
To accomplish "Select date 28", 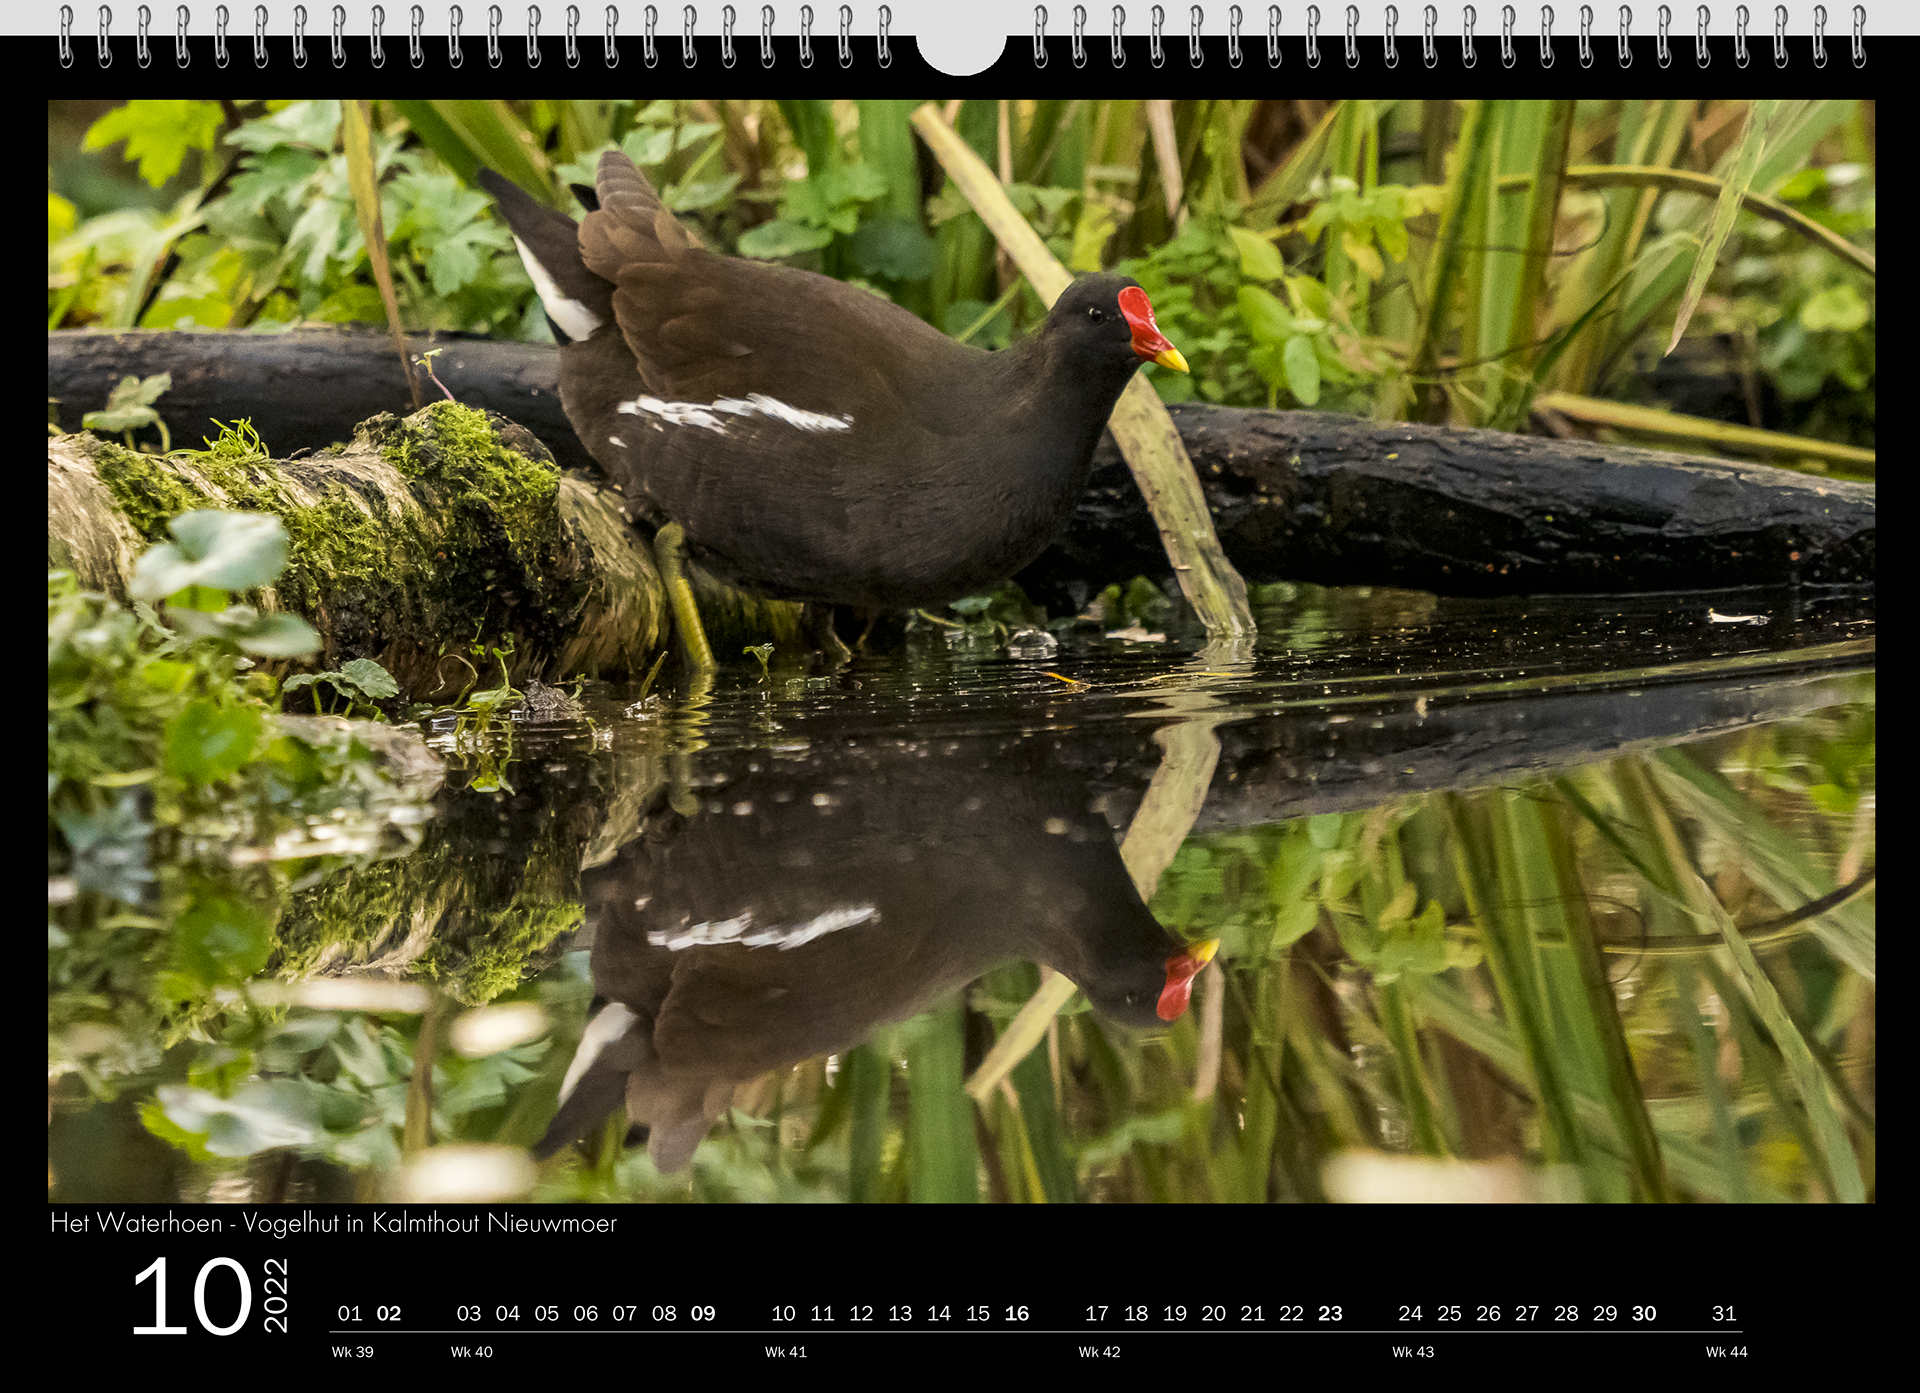I will point(1566,1313).
